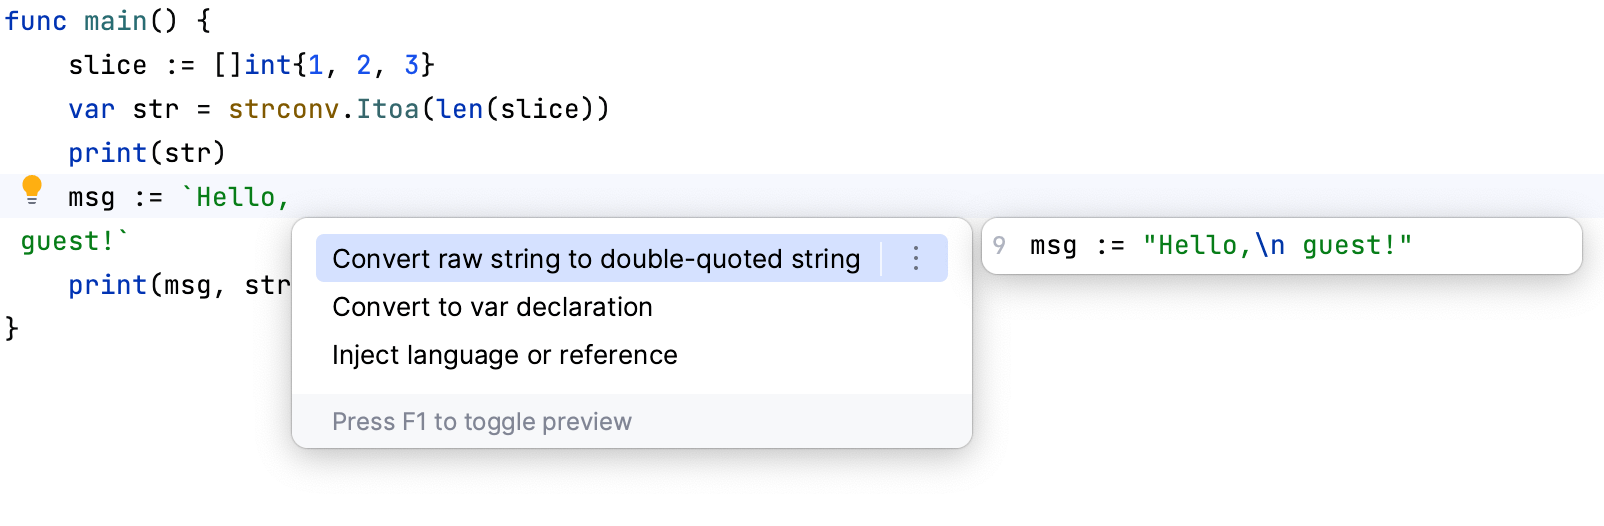The image size is (1604, 526).
Task: Click the `Hello, raw string text
Action: [236, 197]
